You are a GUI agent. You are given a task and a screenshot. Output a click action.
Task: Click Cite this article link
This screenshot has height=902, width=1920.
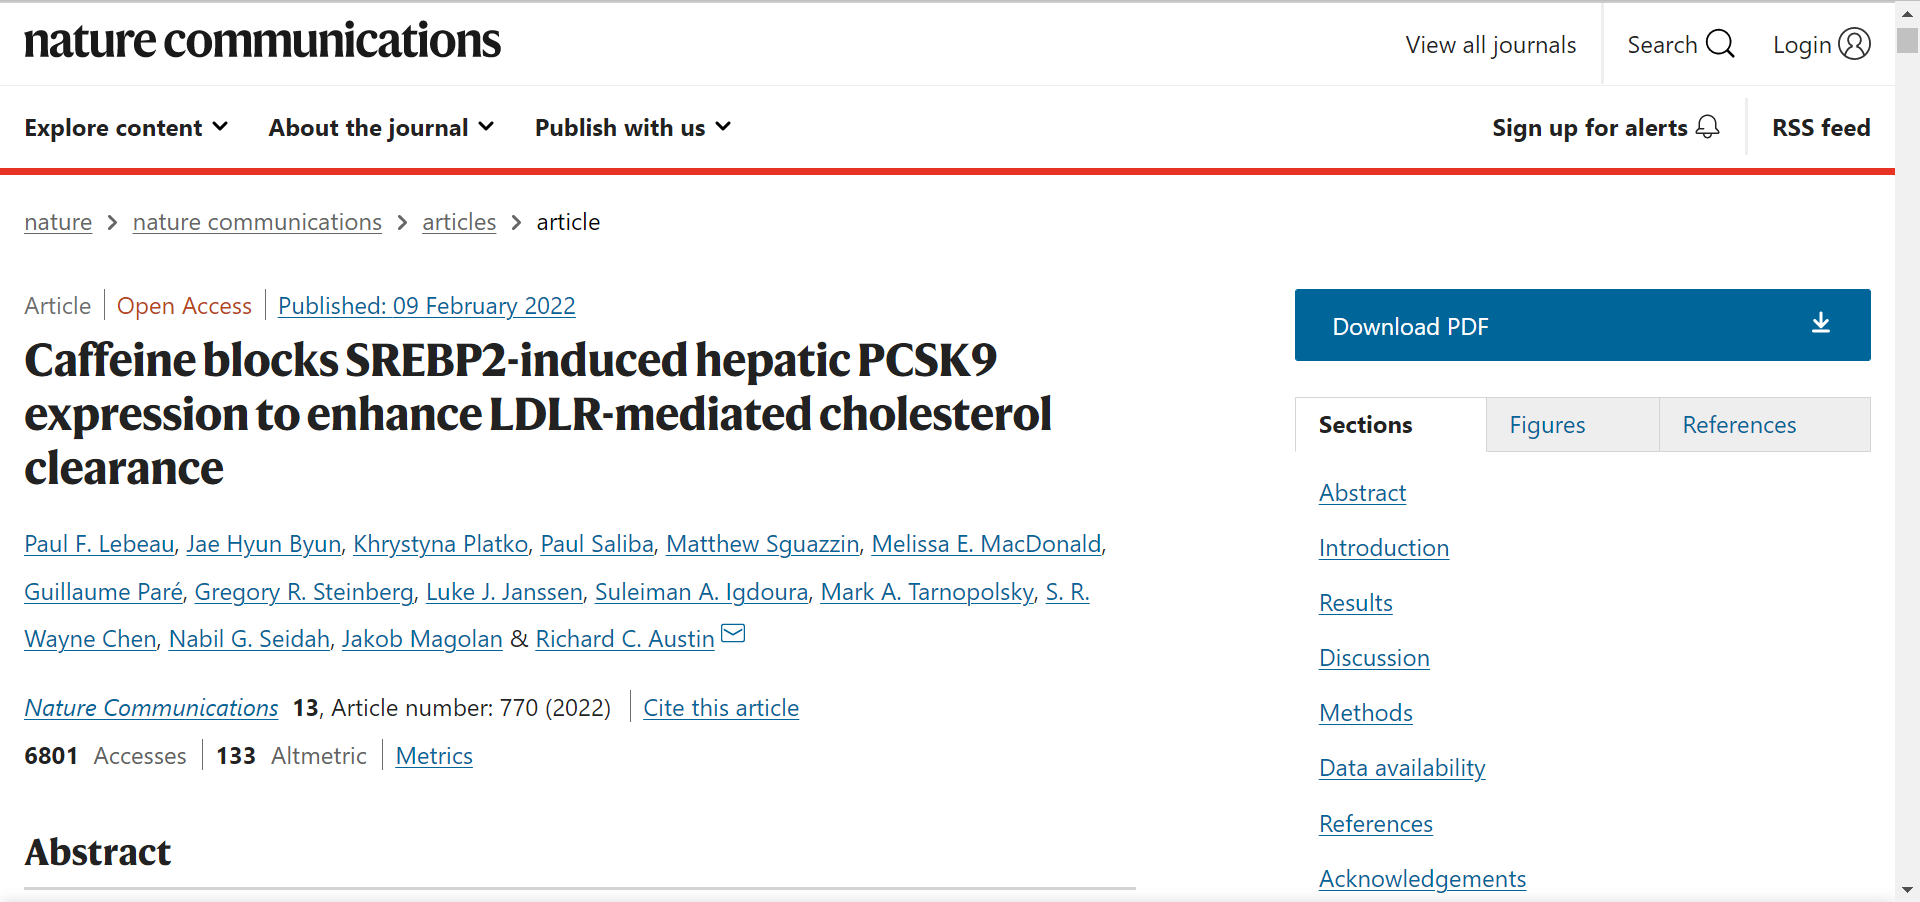point(721,708)
